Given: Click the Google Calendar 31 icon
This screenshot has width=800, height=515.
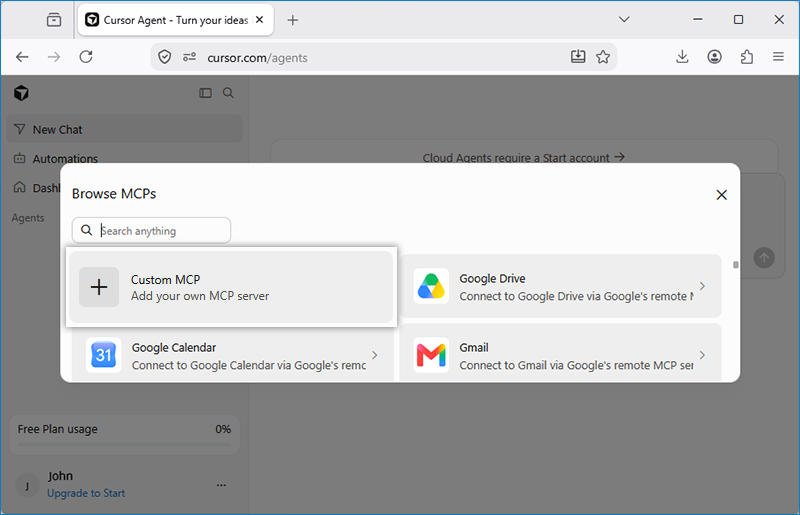Looking at the screenshot, I should [x=104, y=355].
